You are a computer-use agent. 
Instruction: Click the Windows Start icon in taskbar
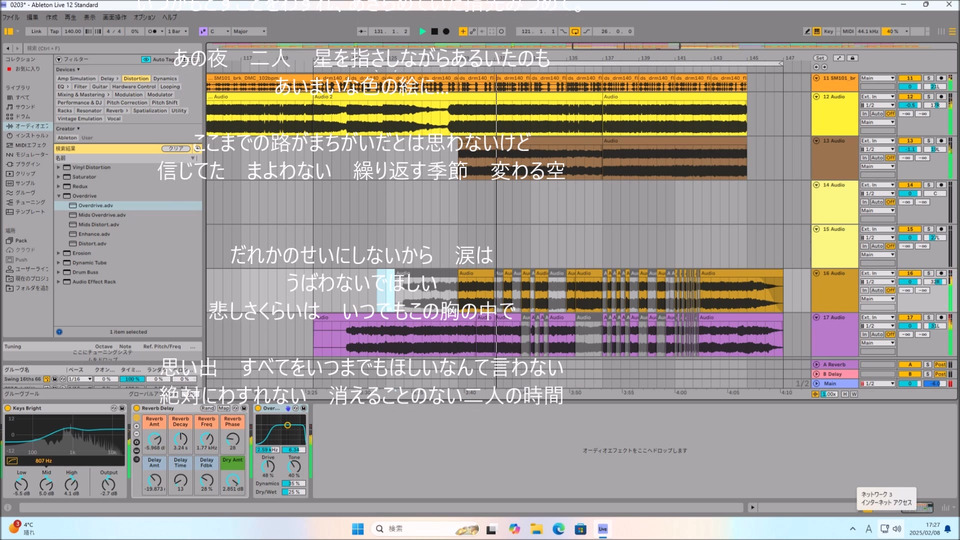(357, 527)
